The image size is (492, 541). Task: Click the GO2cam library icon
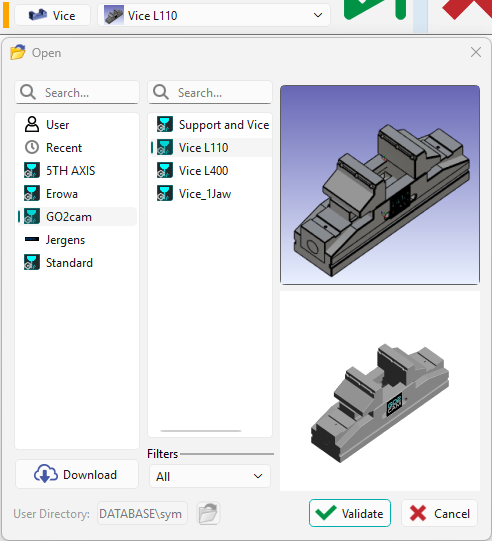click(32, 216)
